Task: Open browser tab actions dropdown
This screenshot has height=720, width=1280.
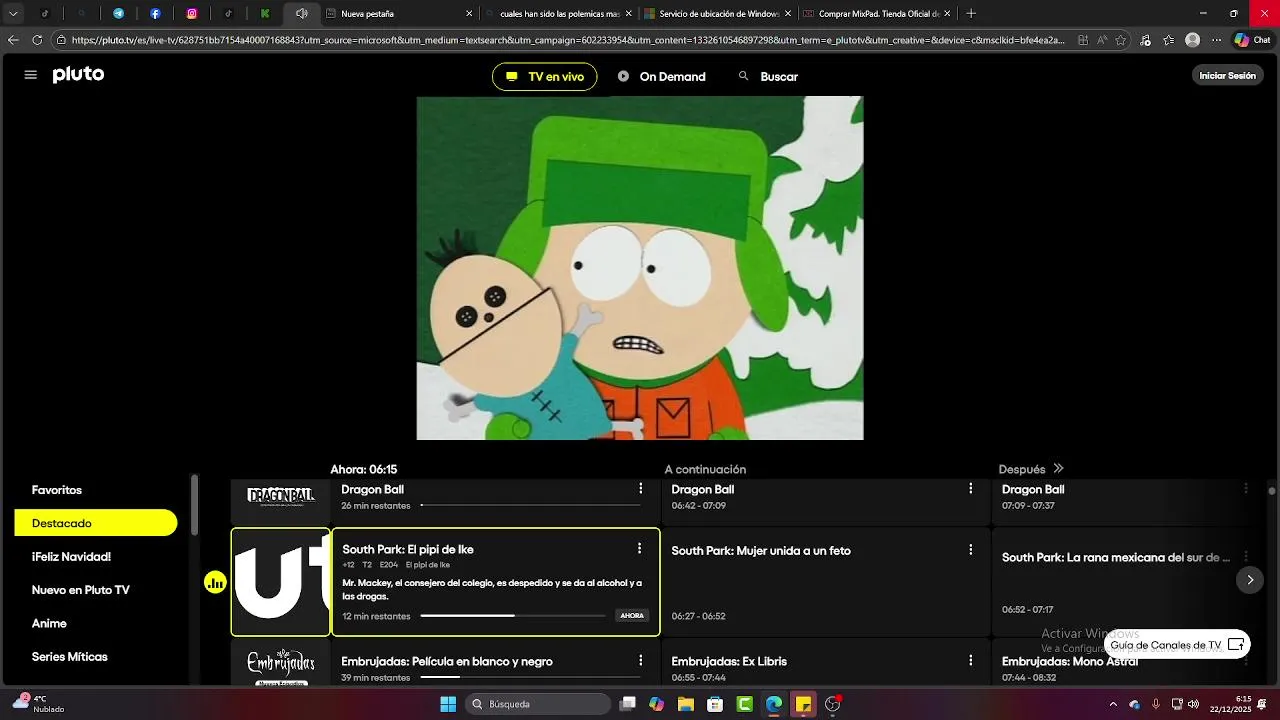Action: (13, 14)
